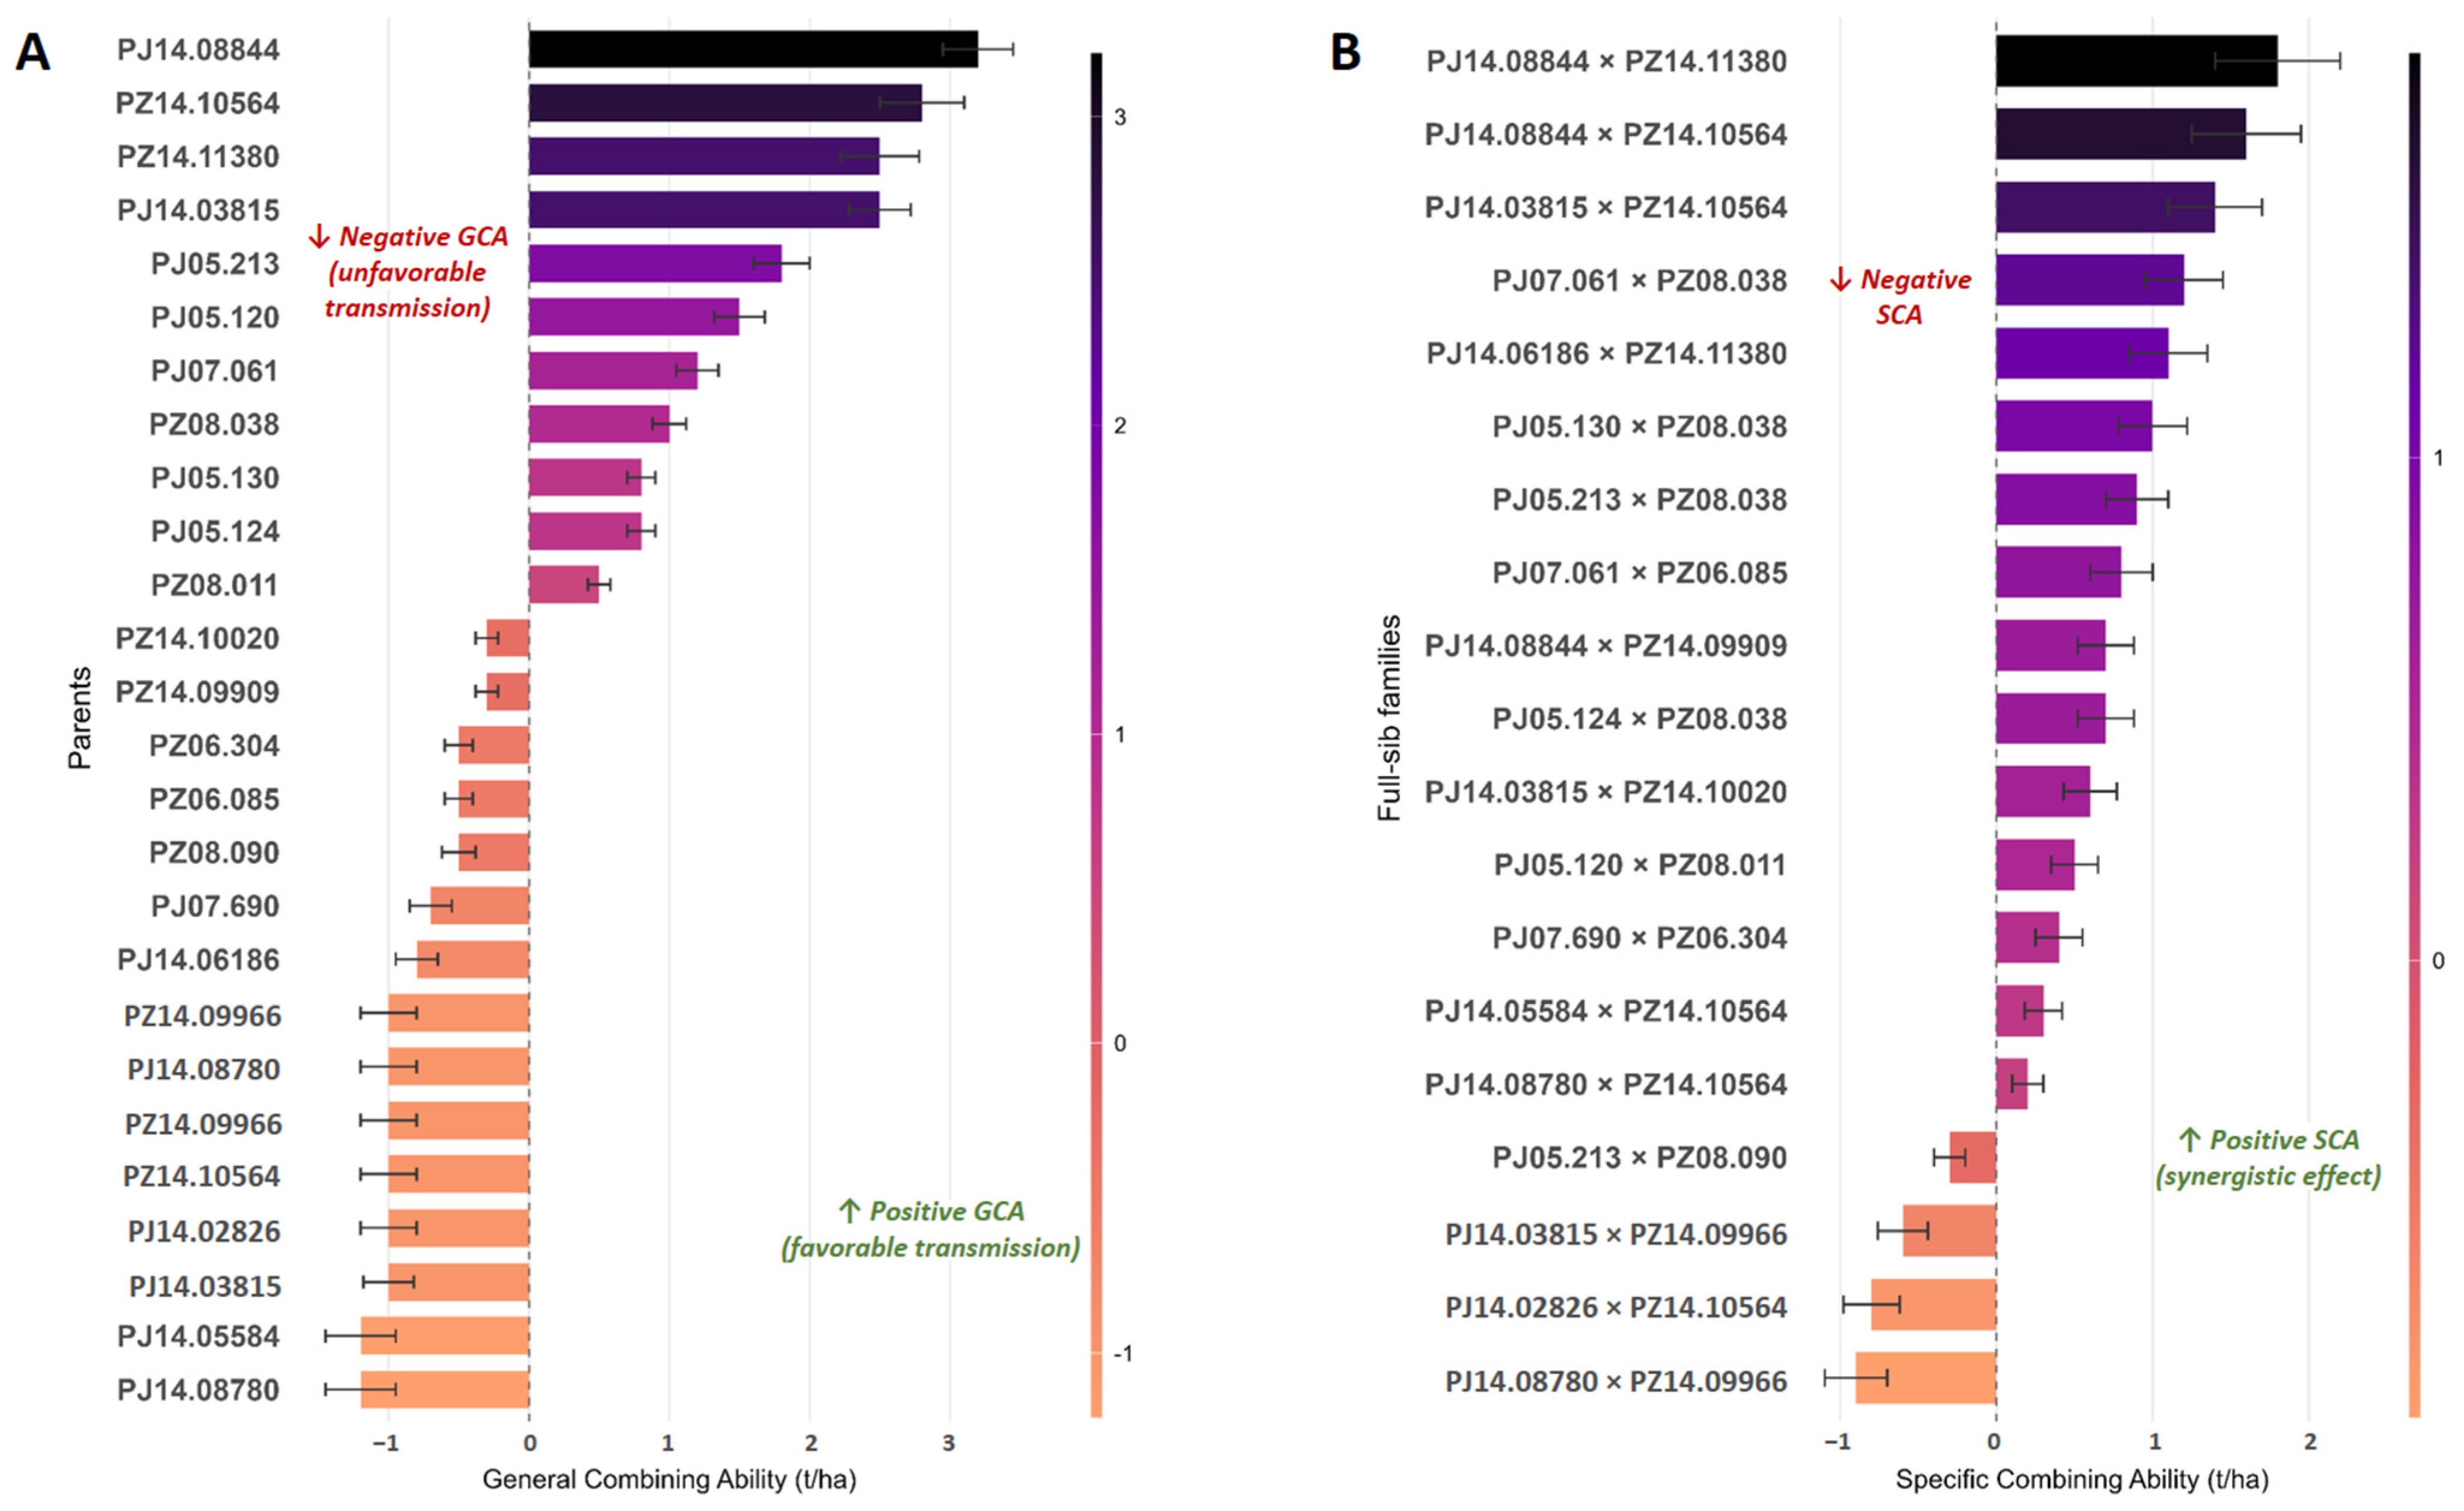Click the Specific Combining Ability axis title
Viewport: 2464px width, 1511px height.
coord(2082,1479)
